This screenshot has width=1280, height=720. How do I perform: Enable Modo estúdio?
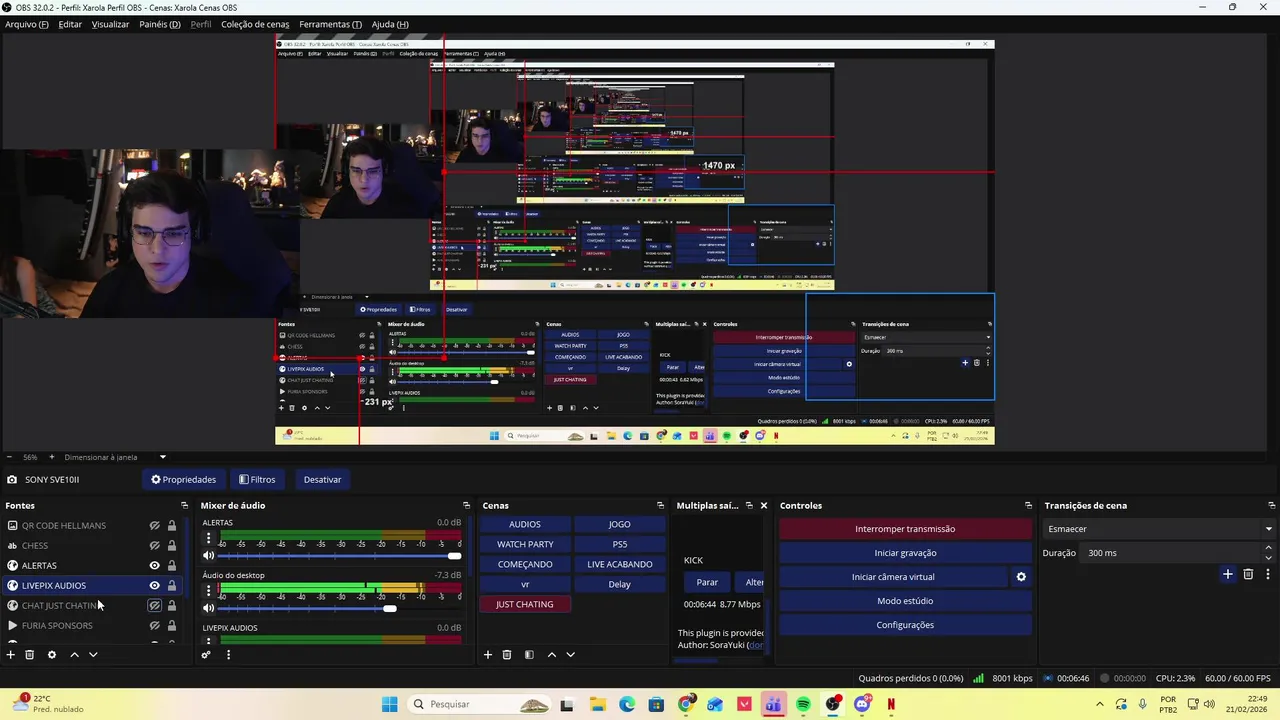(x=905, y=601)
